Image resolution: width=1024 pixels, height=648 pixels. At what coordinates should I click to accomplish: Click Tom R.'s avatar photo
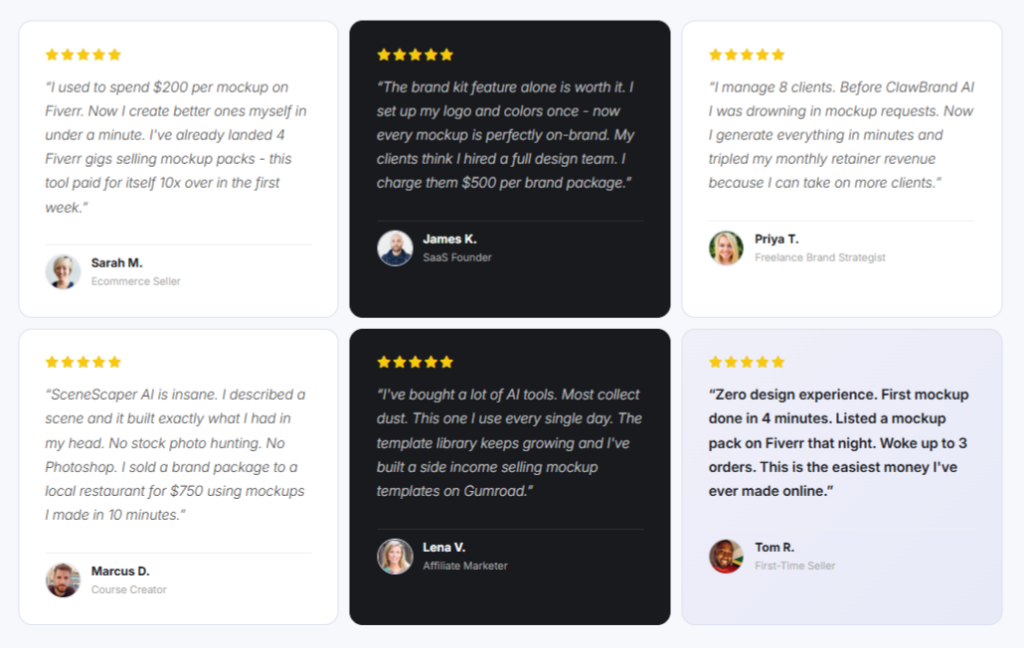click(x=726, y=556)
